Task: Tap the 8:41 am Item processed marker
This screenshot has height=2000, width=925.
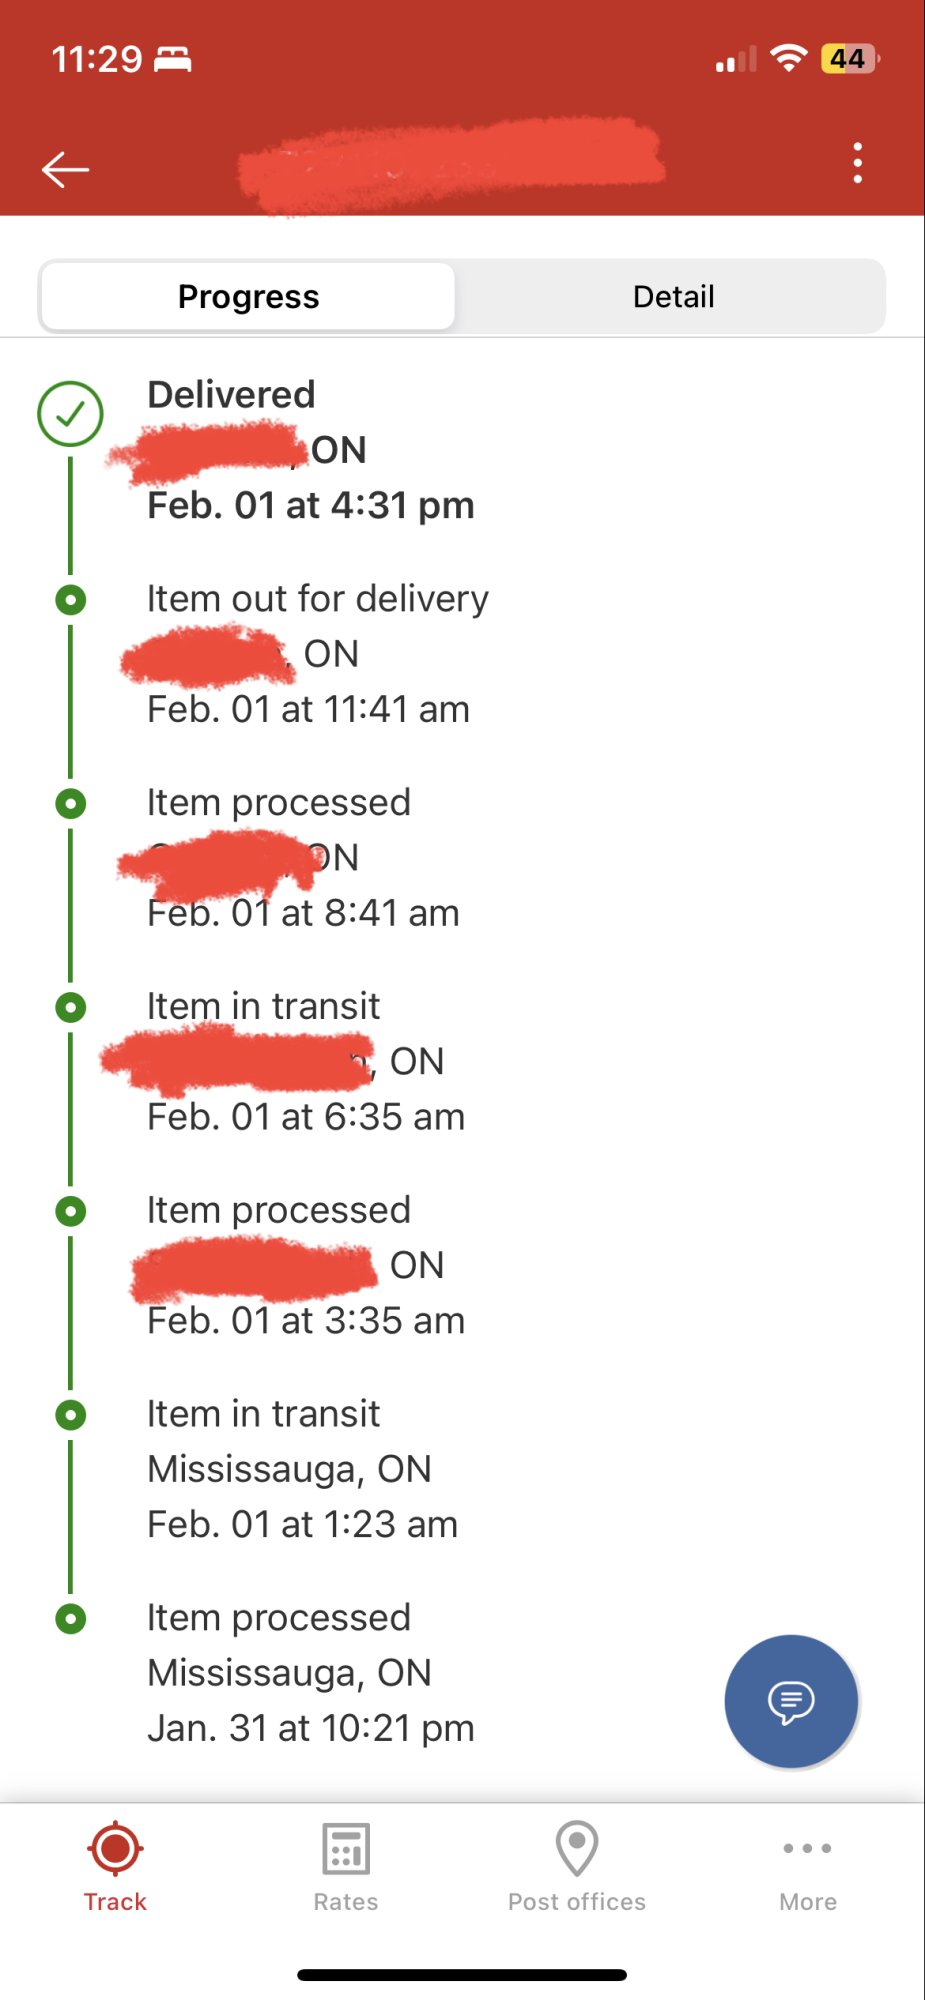Action: (70, 804)
